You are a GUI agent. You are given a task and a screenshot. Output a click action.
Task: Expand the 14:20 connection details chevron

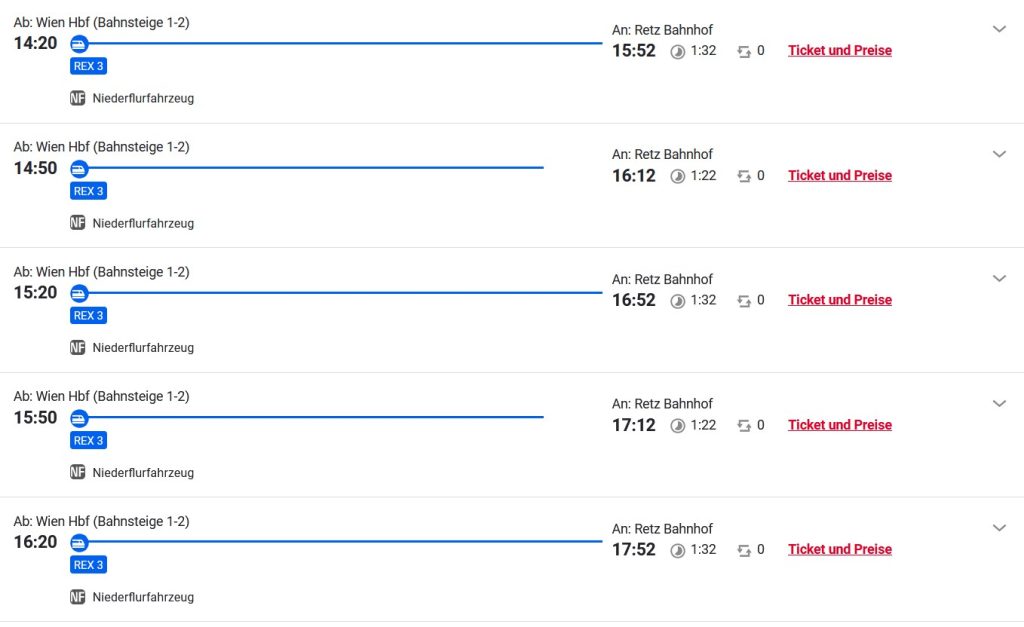coord(999,29)
